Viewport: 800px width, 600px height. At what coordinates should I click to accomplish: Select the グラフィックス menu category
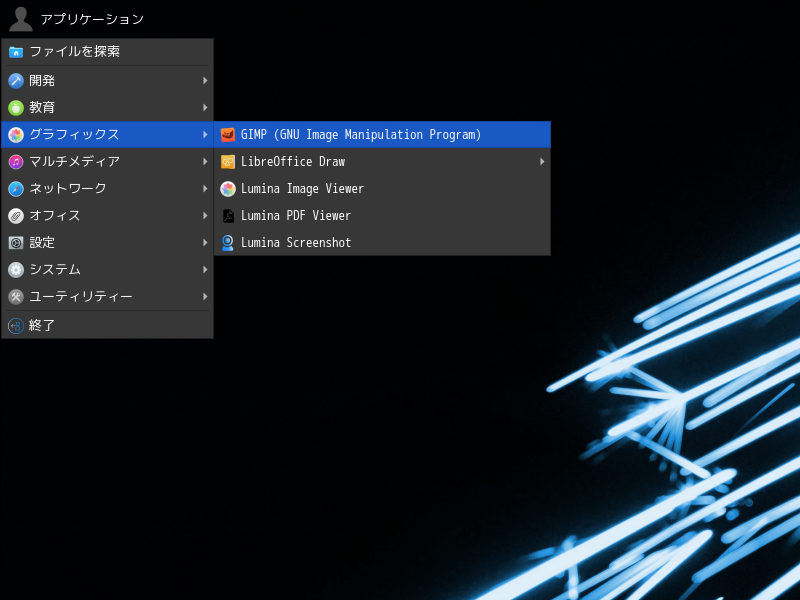pyautogui.click(x=100, y=134)
